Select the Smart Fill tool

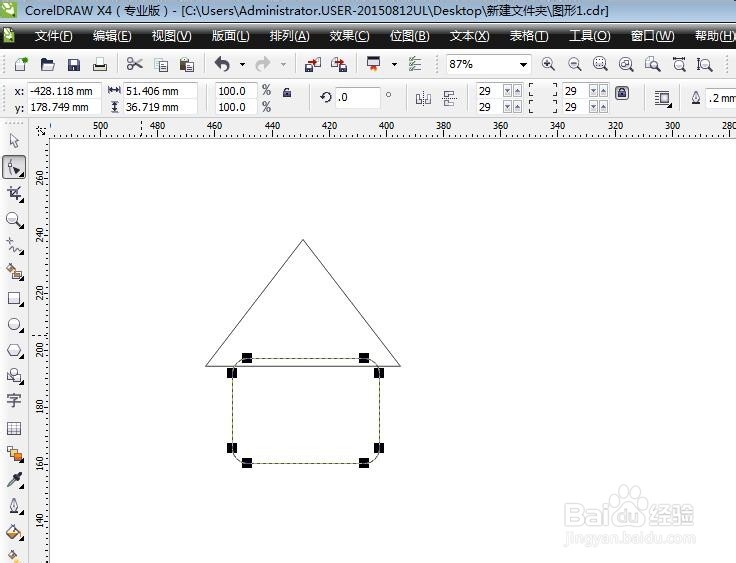click(x=15, y=272)
